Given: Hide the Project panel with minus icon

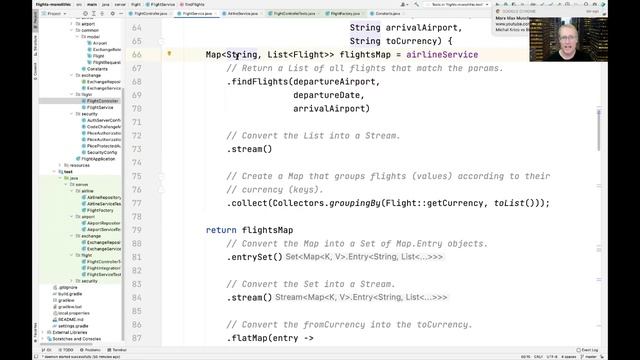Looking at the screenshot, I should (120, 13).
